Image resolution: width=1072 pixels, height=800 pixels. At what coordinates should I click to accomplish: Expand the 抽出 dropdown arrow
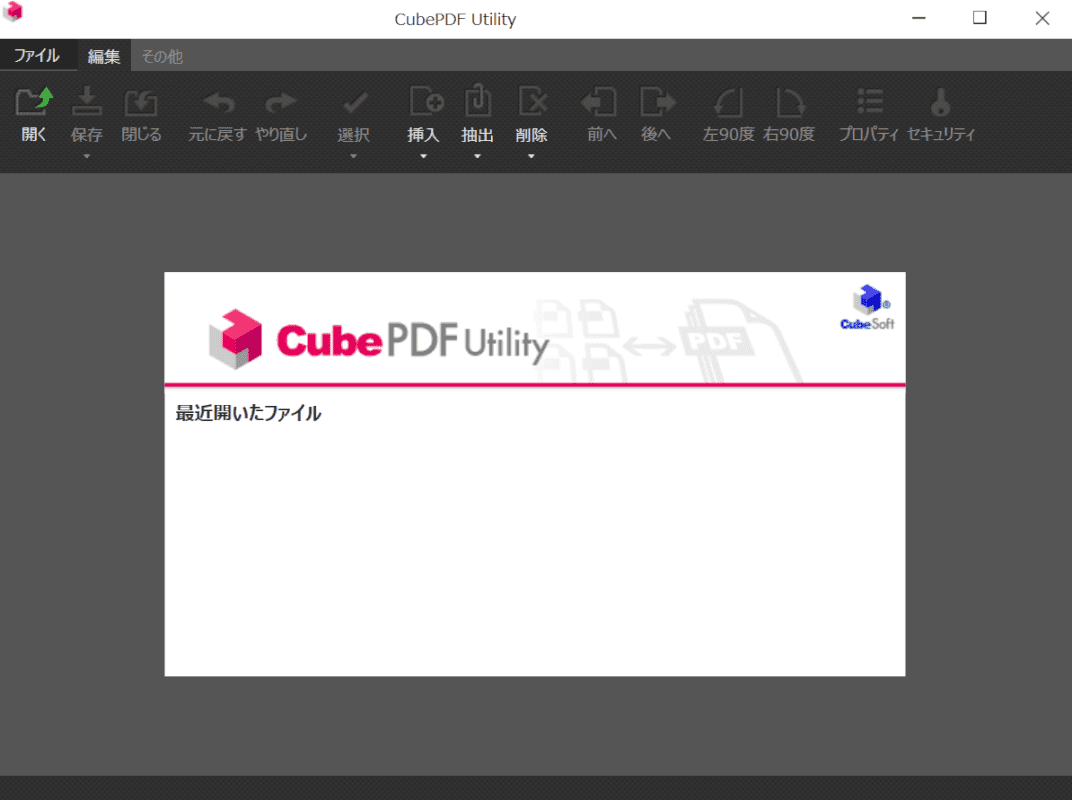(477, 157)
